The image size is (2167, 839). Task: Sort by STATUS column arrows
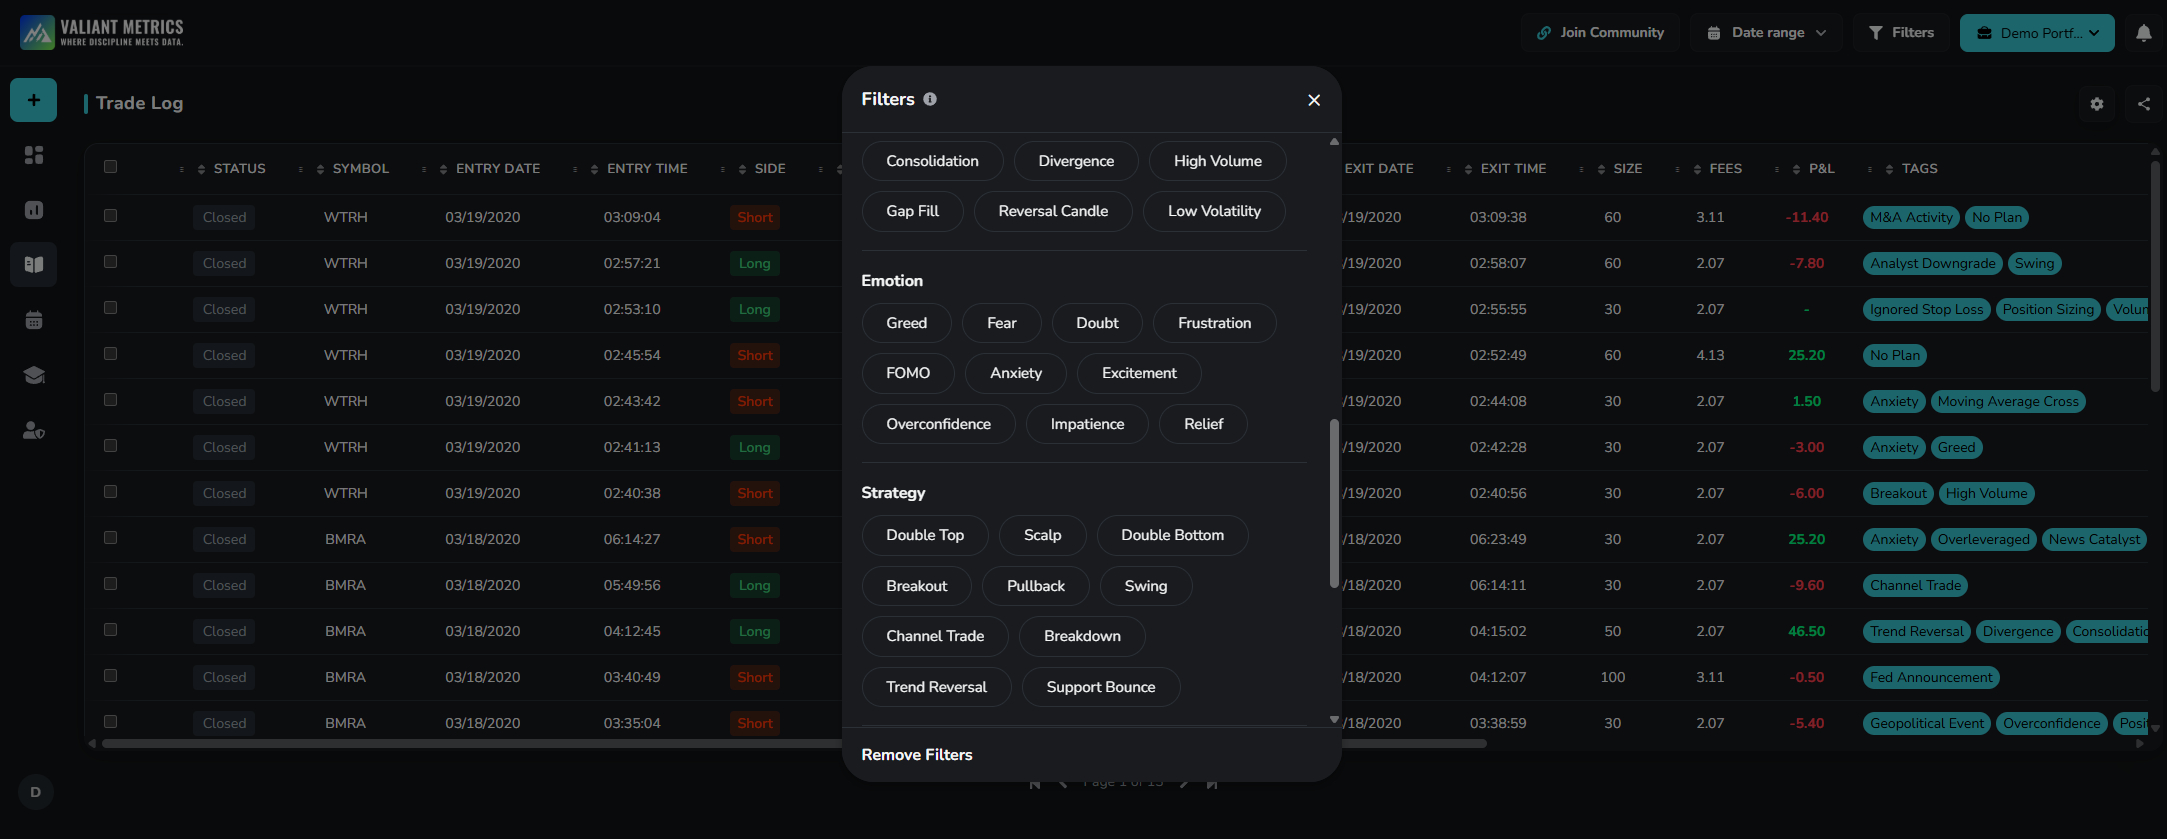tap(202, 169)
